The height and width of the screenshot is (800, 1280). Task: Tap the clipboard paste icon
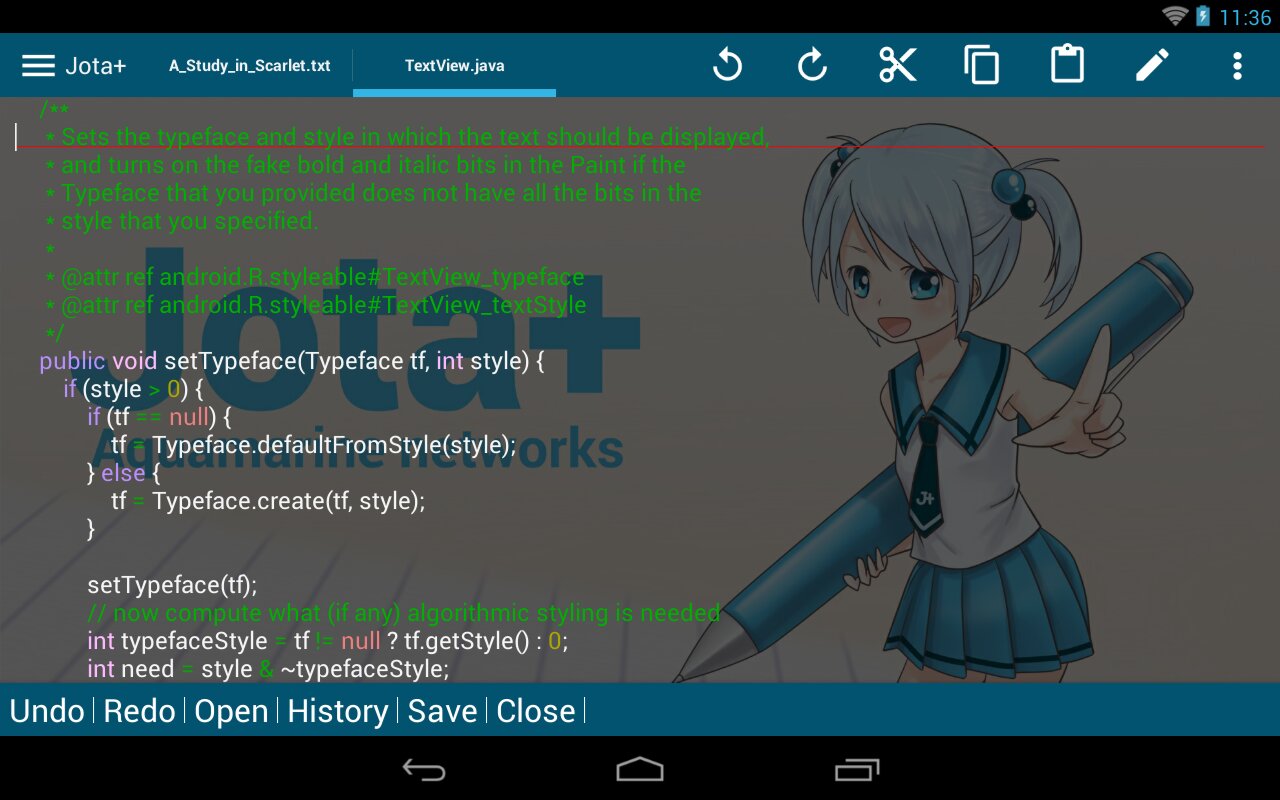pyautogui.click(x=1067, y=65)
